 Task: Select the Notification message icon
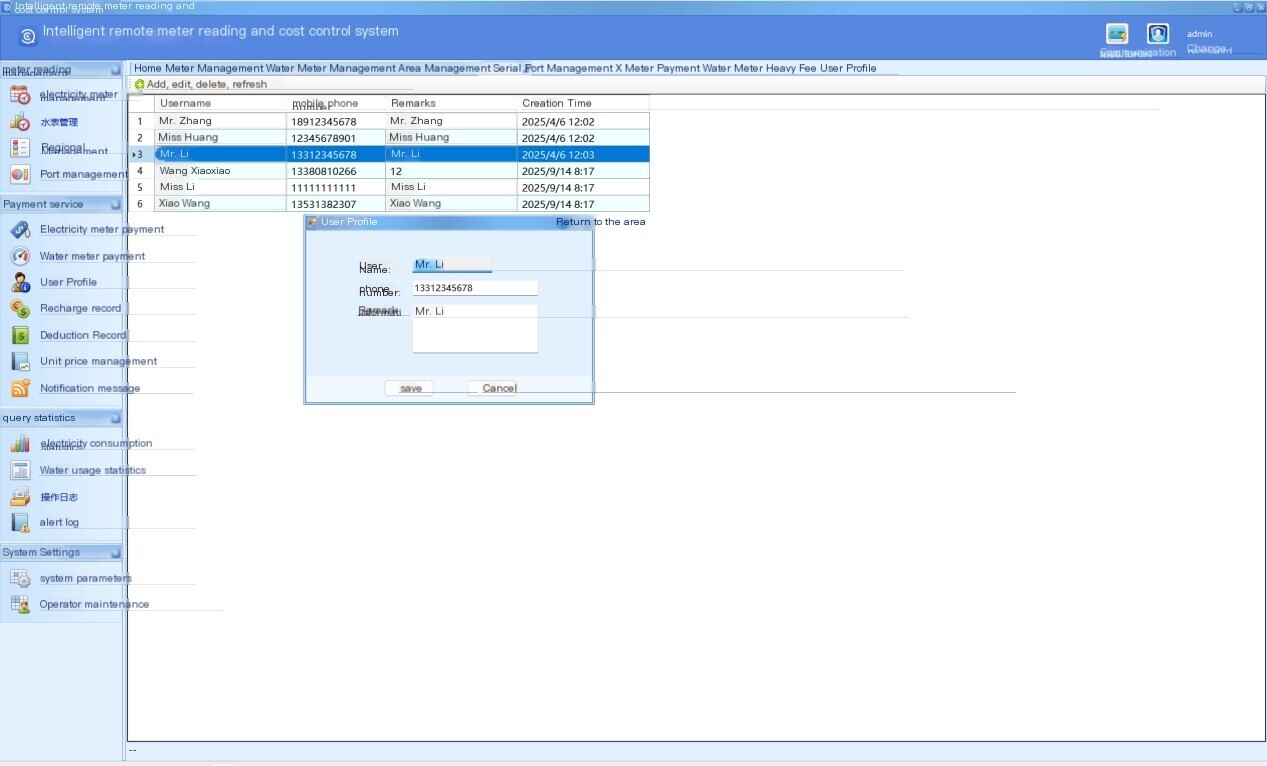pos(20,388)
